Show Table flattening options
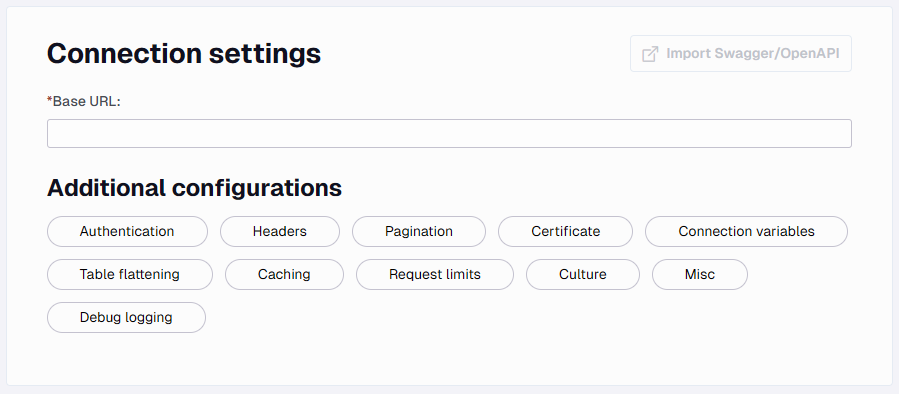 (130, 275)
